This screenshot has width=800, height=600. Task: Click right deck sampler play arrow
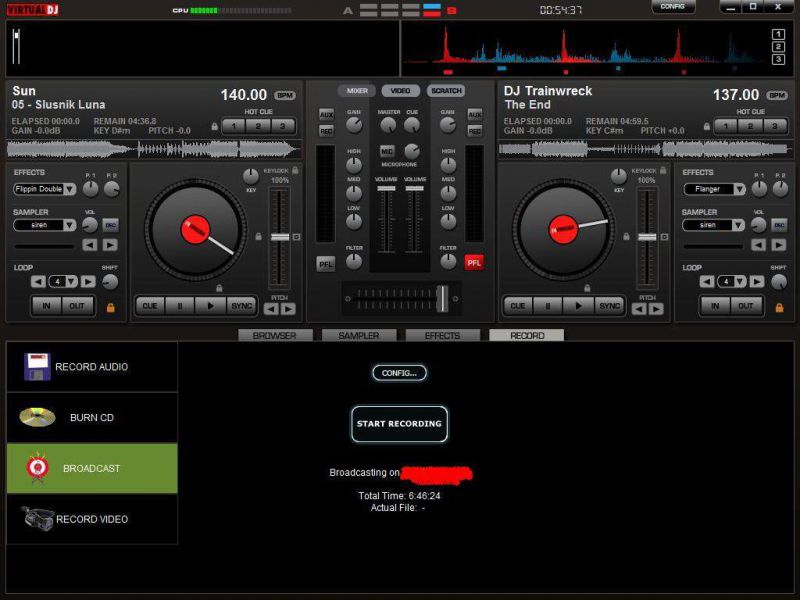(779, 245)
